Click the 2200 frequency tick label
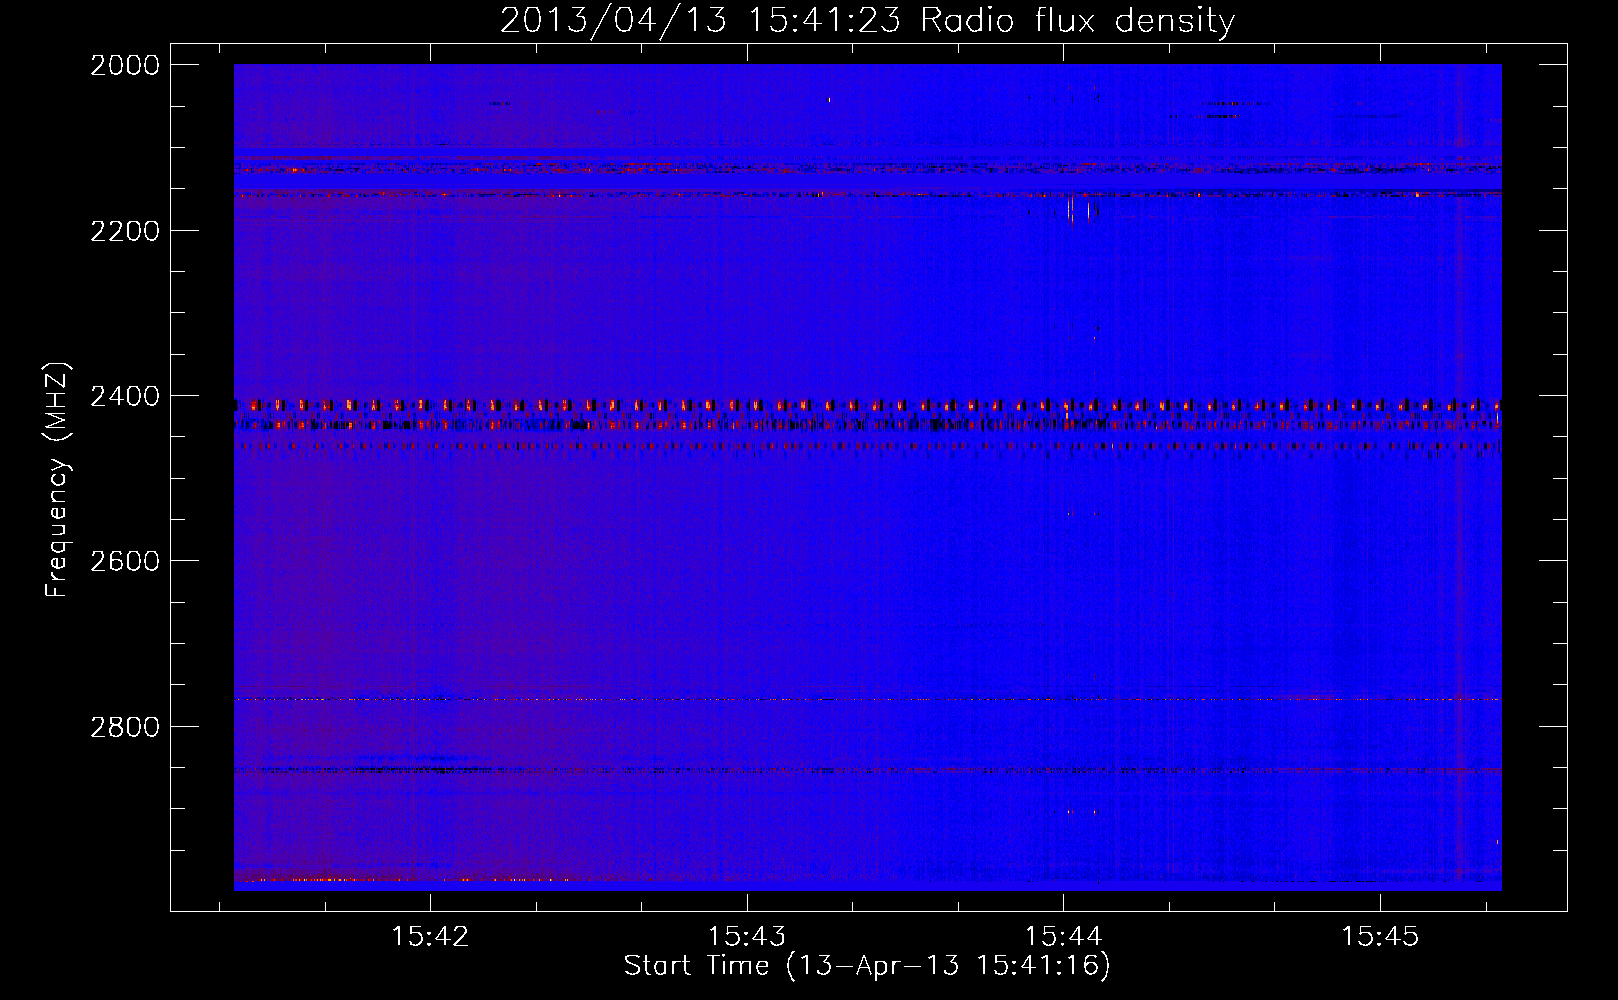The width and height of the screenshot is (1618, 1000). 125,231
